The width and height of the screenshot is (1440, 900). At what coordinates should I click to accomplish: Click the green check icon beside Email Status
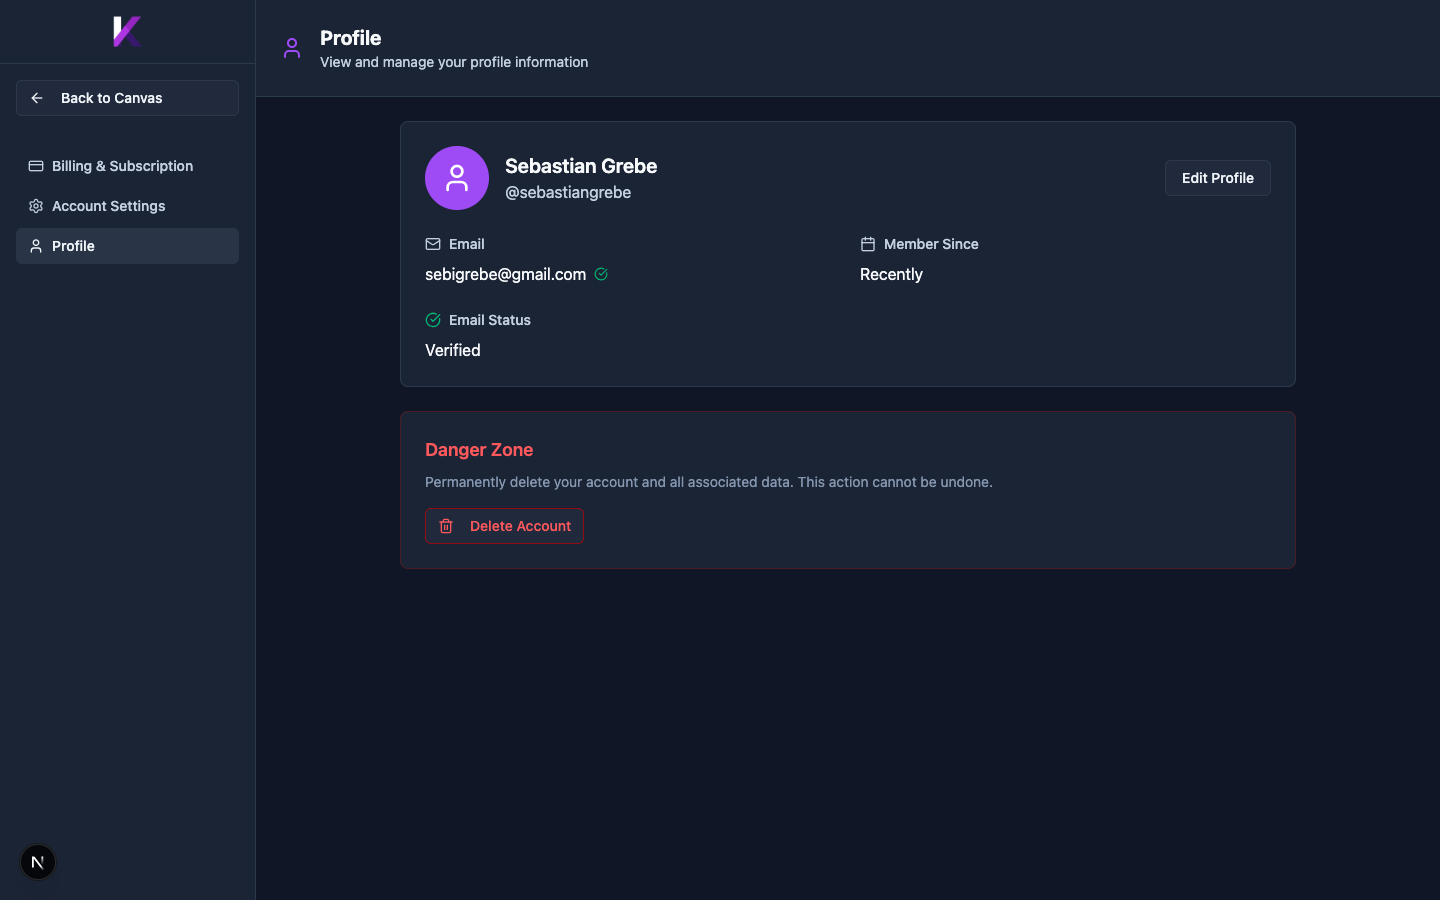click(433, 320)
